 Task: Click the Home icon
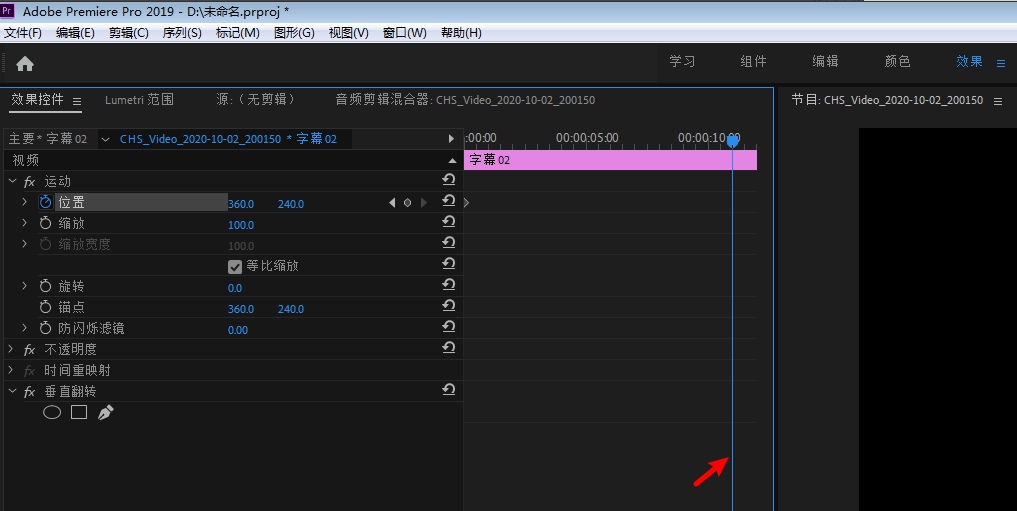[25, 63]
